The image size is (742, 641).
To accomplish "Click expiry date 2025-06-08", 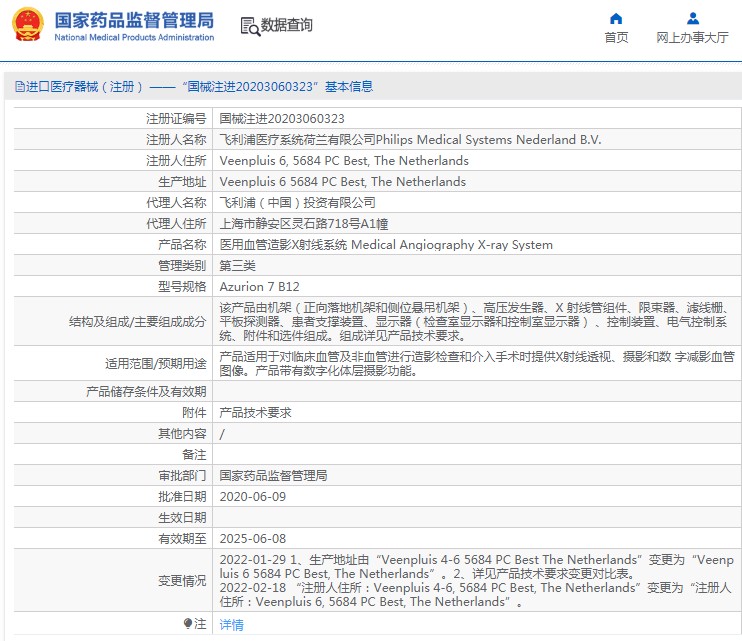I will 253,538.
